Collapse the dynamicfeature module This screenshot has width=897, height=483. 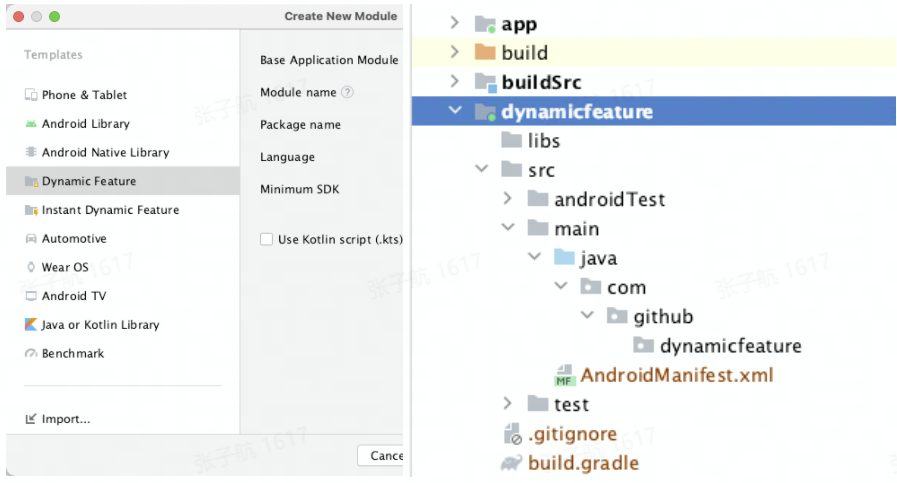455,111
